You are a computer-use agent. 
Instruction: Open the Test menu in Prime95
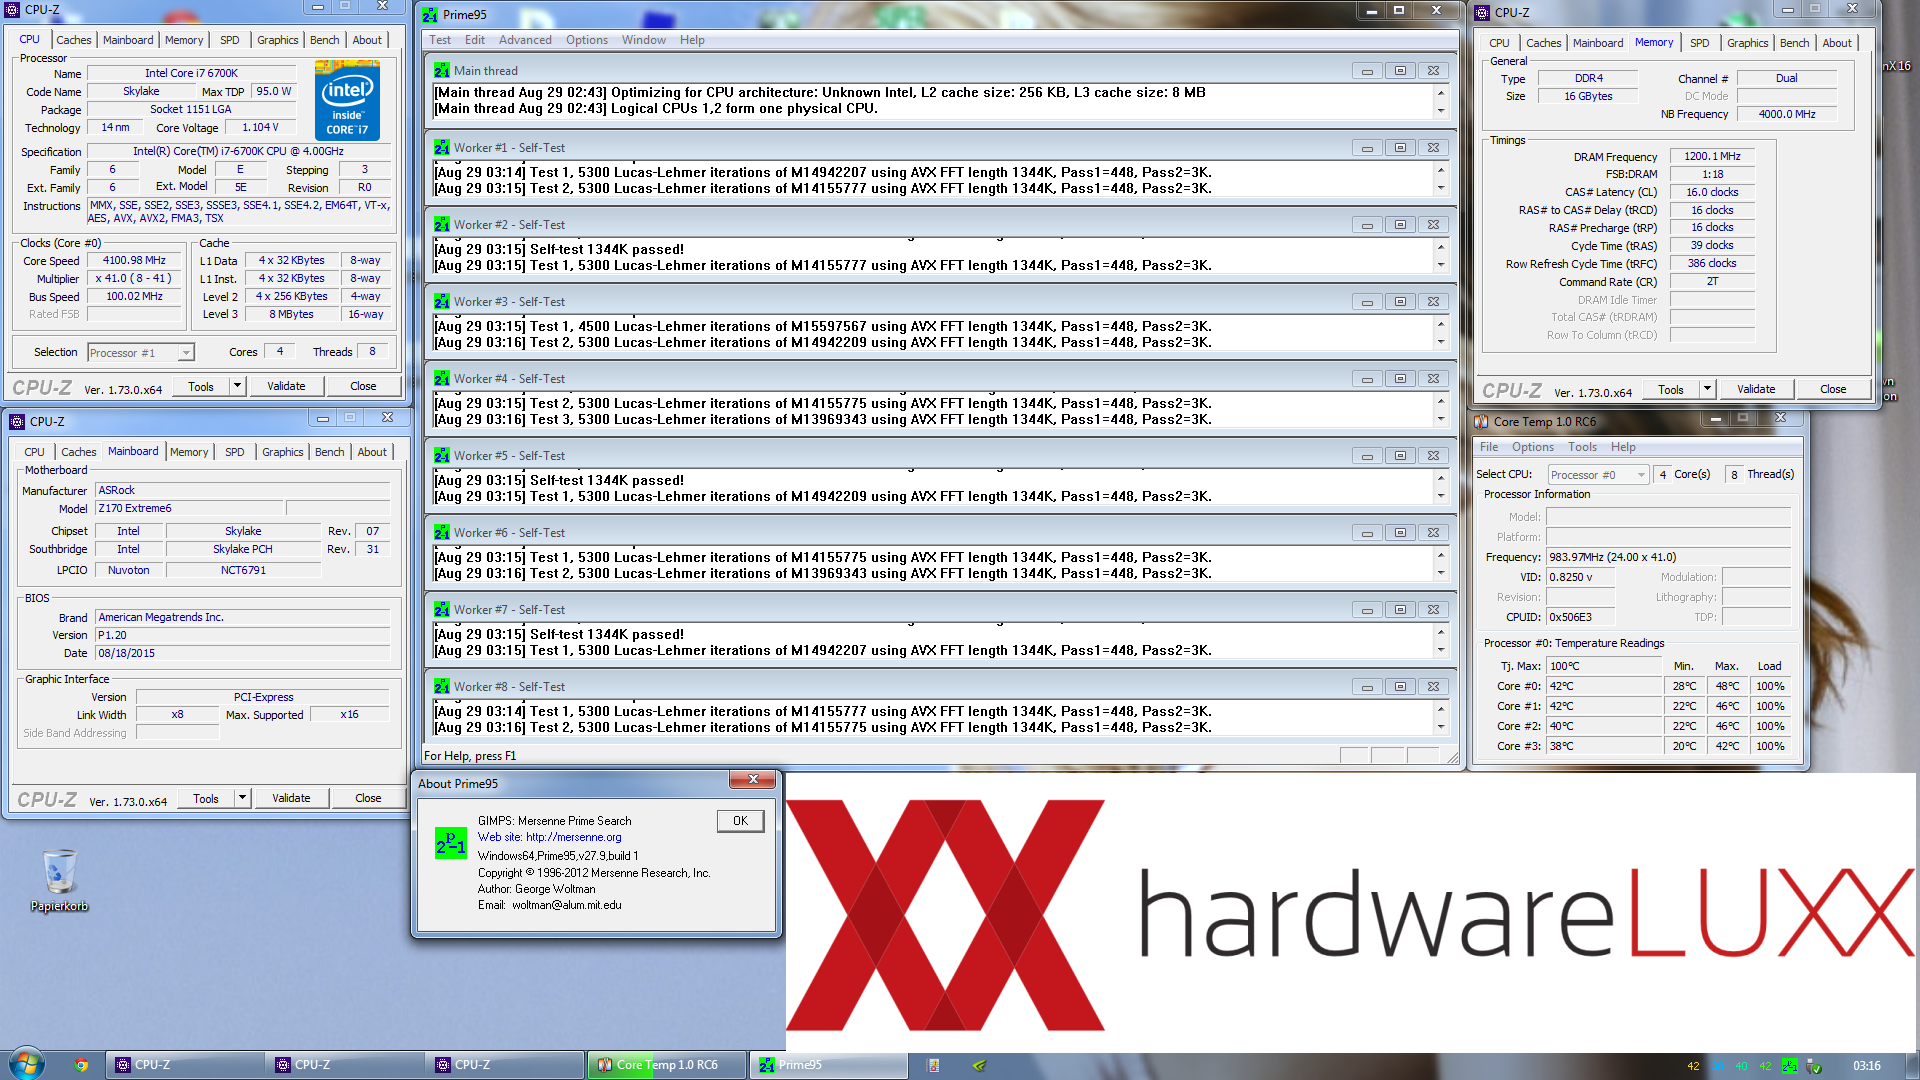point(440,40)
